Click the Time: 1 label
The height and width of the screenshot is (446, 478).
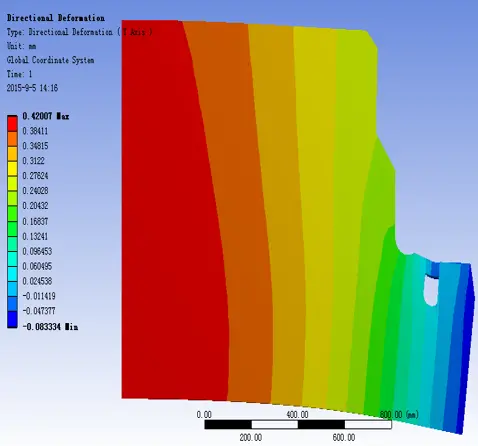(19, 74)
